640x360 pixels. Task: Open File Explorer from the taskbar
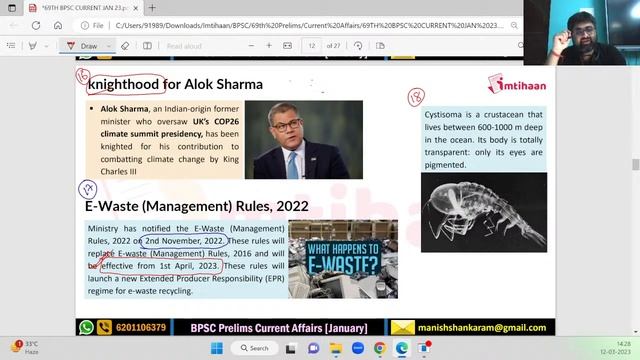click(336, 348)
